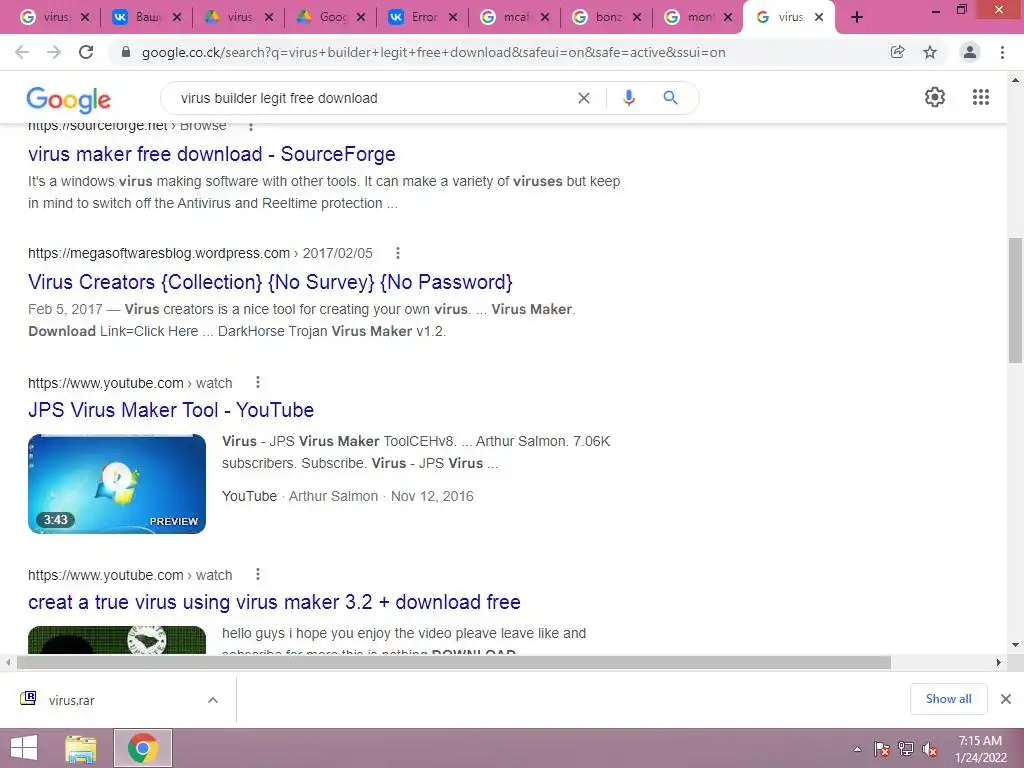
Task: Go to Google home via logo
Action: (69, 100)
